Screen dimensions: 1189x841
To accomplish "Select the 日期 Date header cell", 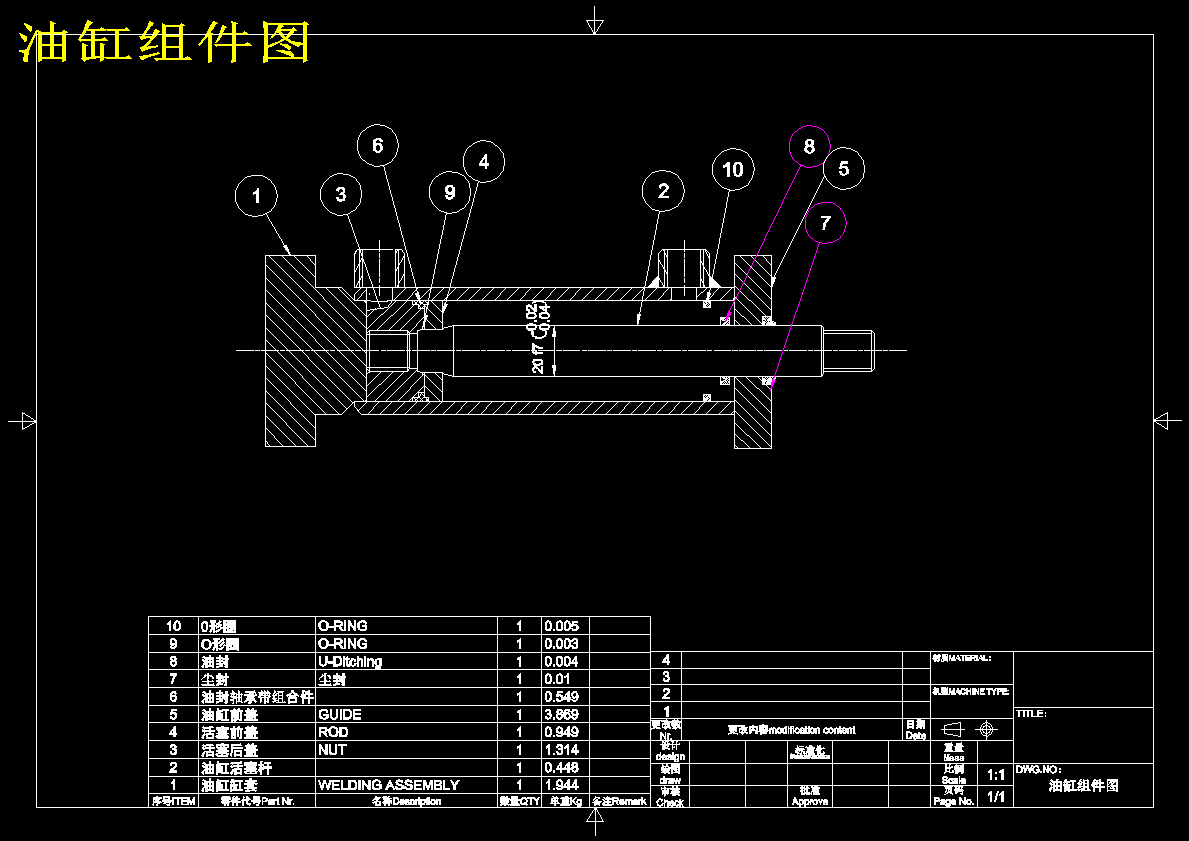I will 915,730.
